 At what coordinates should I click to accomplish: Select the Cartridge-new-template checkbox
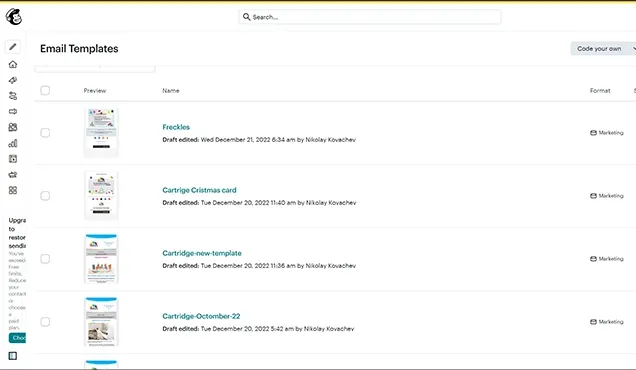(x=45, y=258)
